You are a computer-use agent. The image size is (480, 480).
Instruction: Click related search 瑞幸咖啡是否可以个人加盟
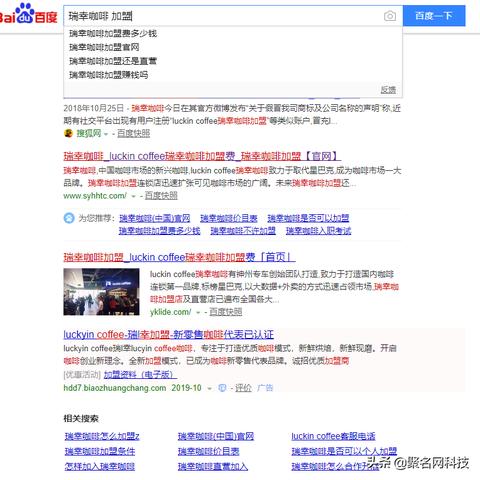344,451
